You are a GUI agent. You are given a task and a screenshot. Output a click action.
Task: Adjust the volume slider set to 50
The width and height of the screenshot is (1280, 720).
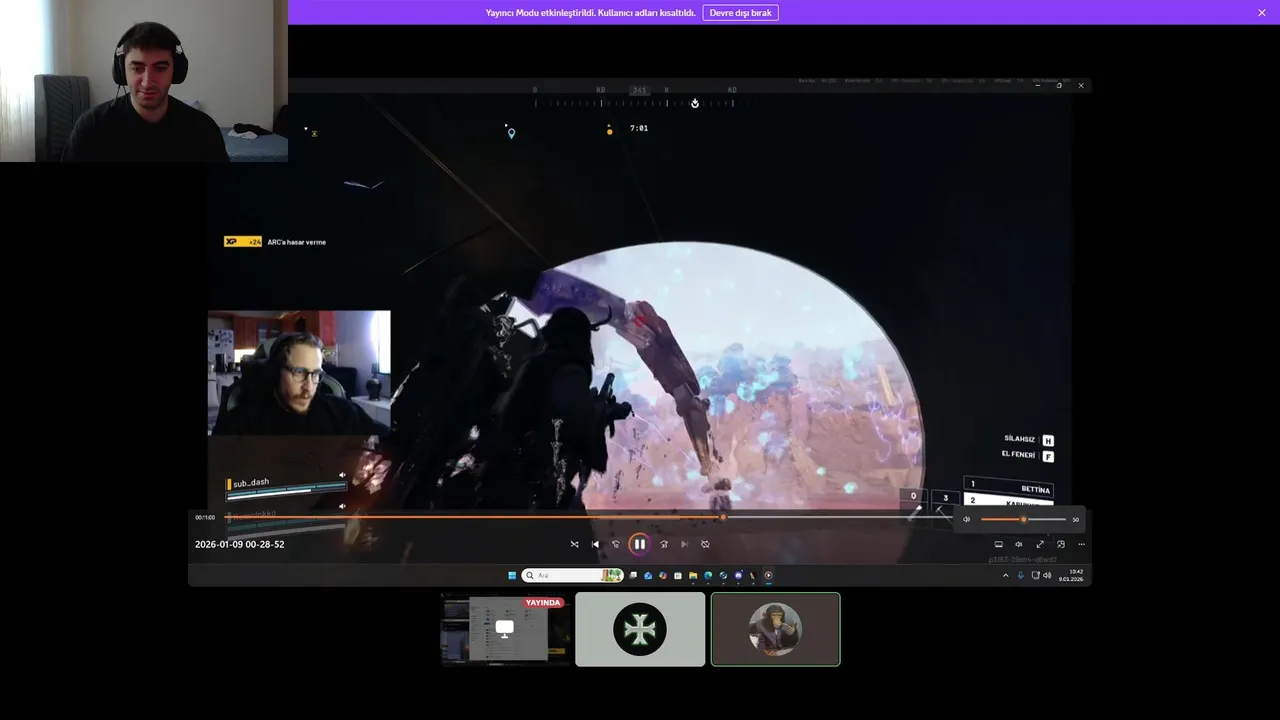1023,519
